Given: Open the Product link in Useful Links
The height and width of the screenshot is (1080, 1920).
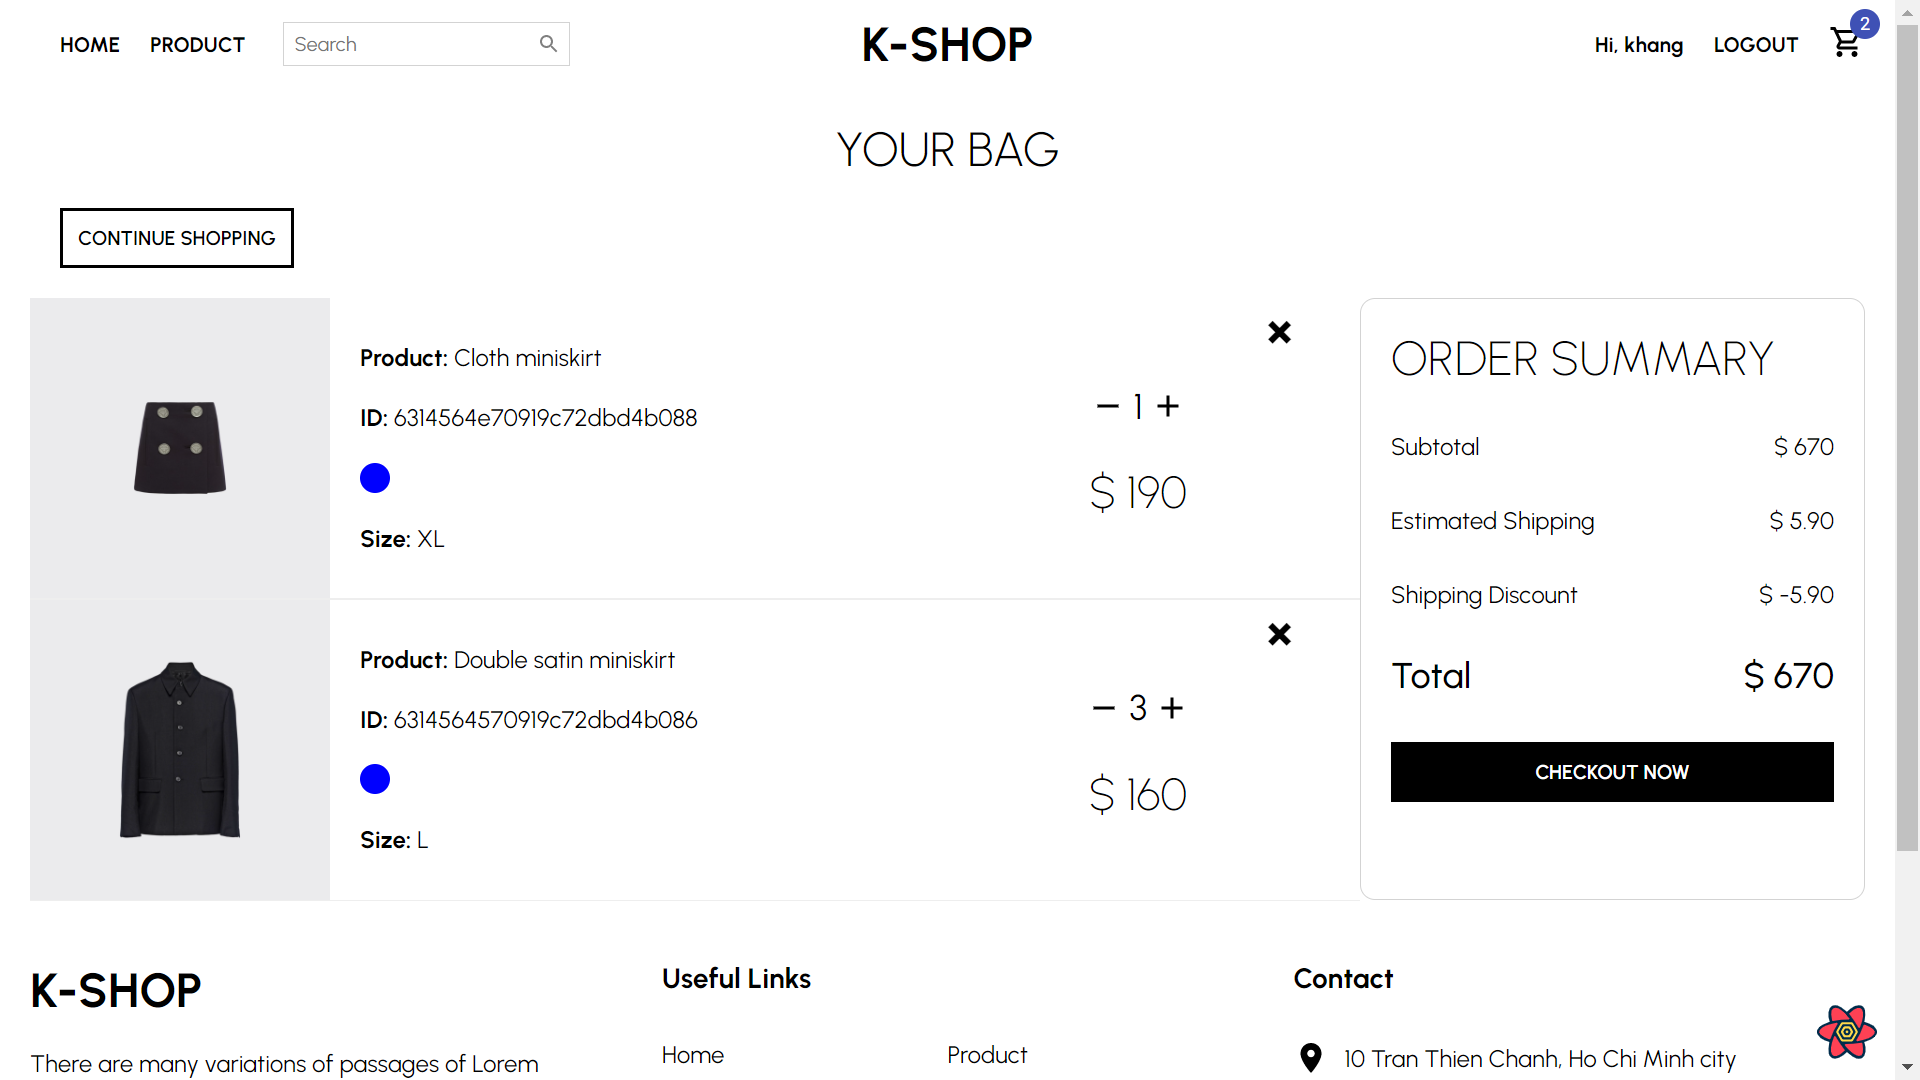Looking at the screenshot, I should (986, 1054).
